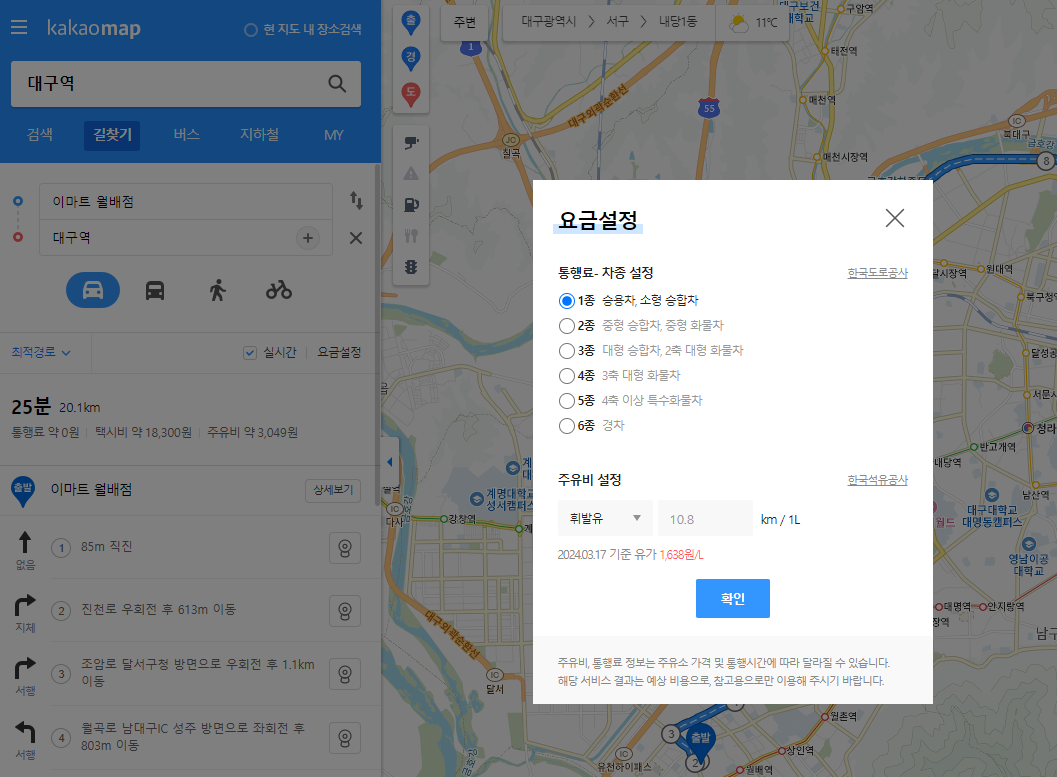Switch to 검색 tab

(x=40, y=135)
